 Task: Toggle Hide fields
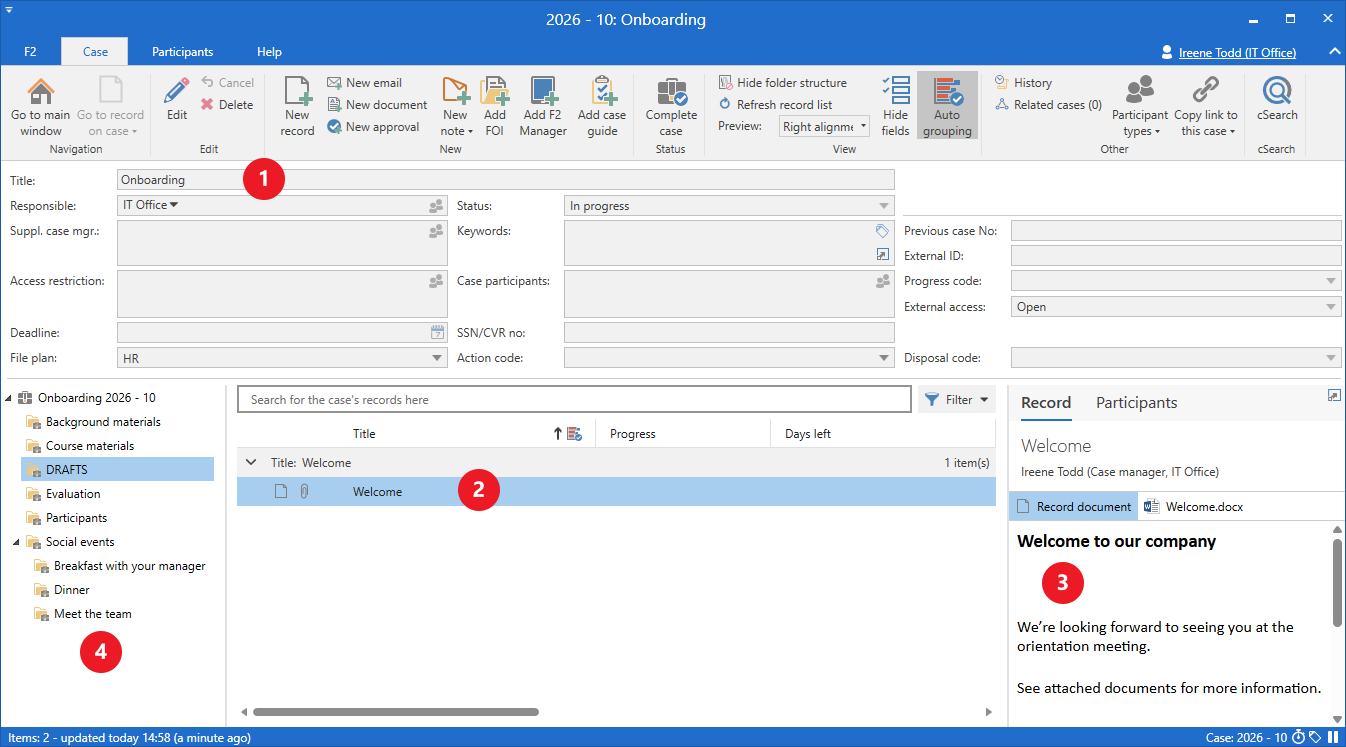[896, 106]
